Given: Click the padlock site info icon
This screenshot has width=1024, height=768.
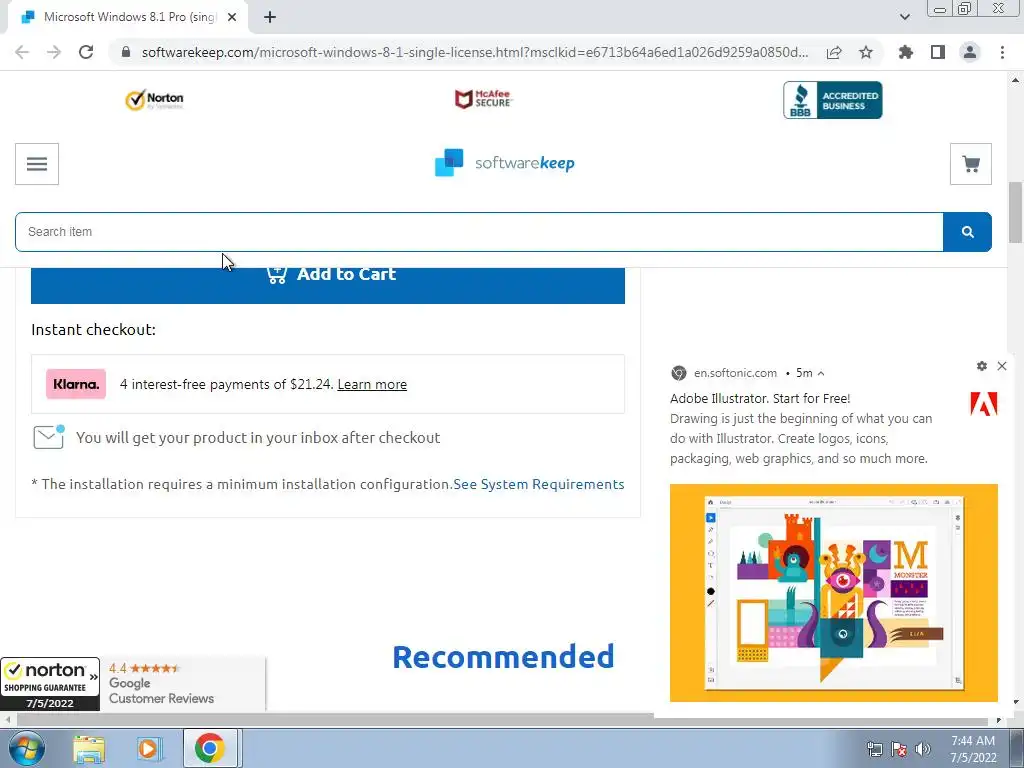Looking at the screenshot, I should click(x=126, y=52).
